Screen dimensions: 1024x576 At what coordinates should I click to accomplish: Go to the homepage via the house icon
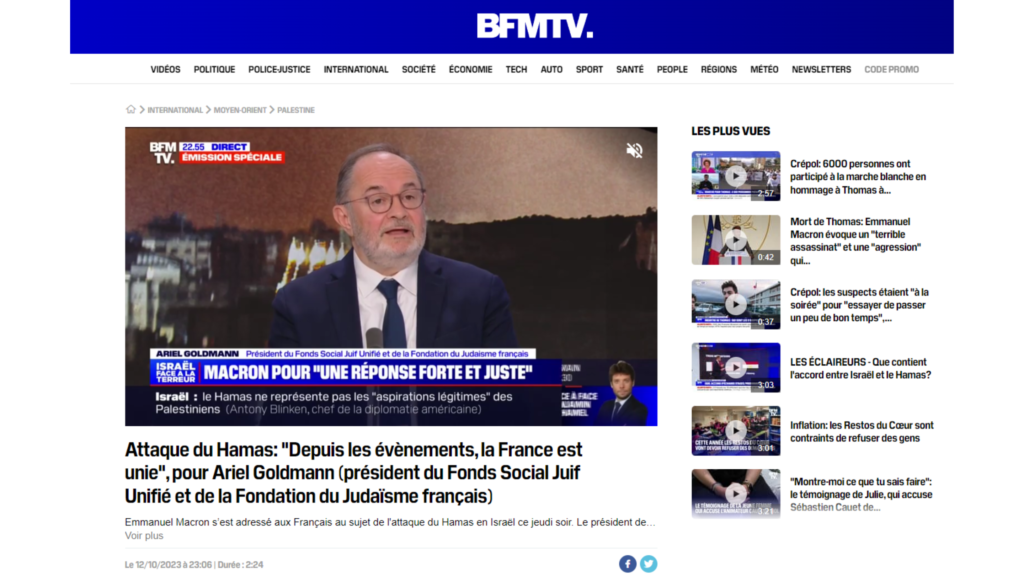pos(131,109)
